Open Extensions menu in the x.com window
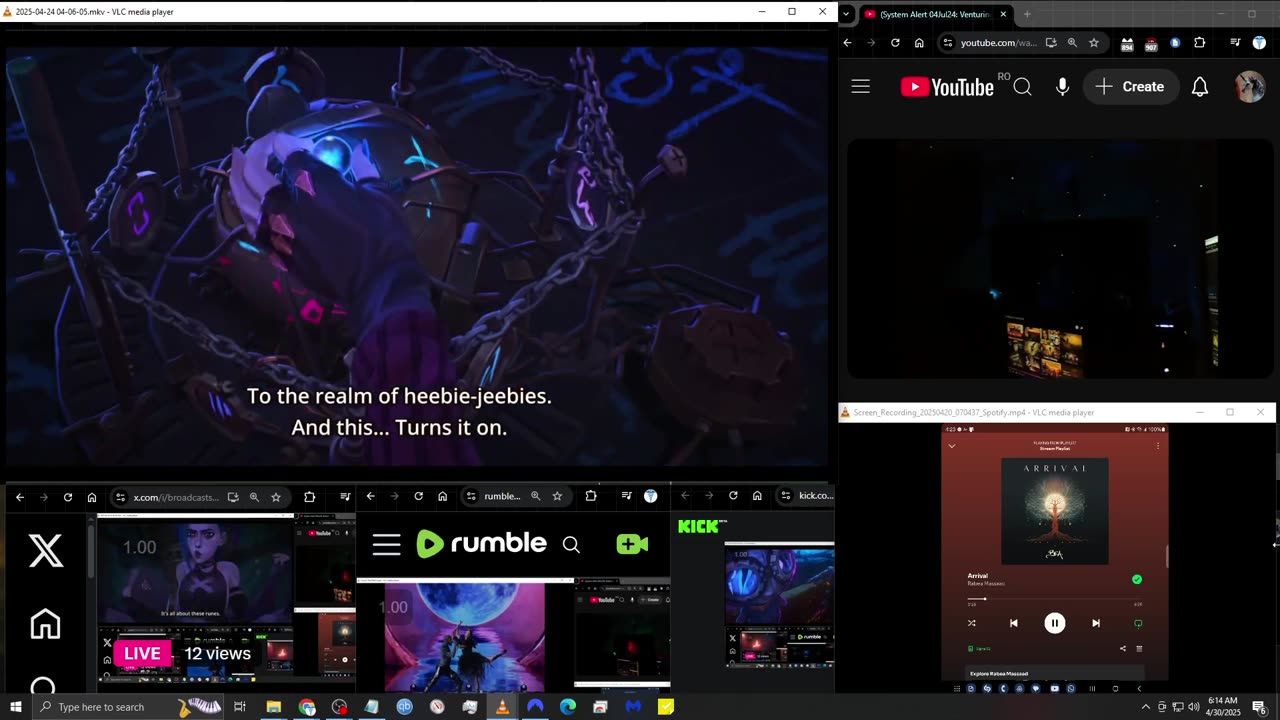 click(x=310, y=497)
